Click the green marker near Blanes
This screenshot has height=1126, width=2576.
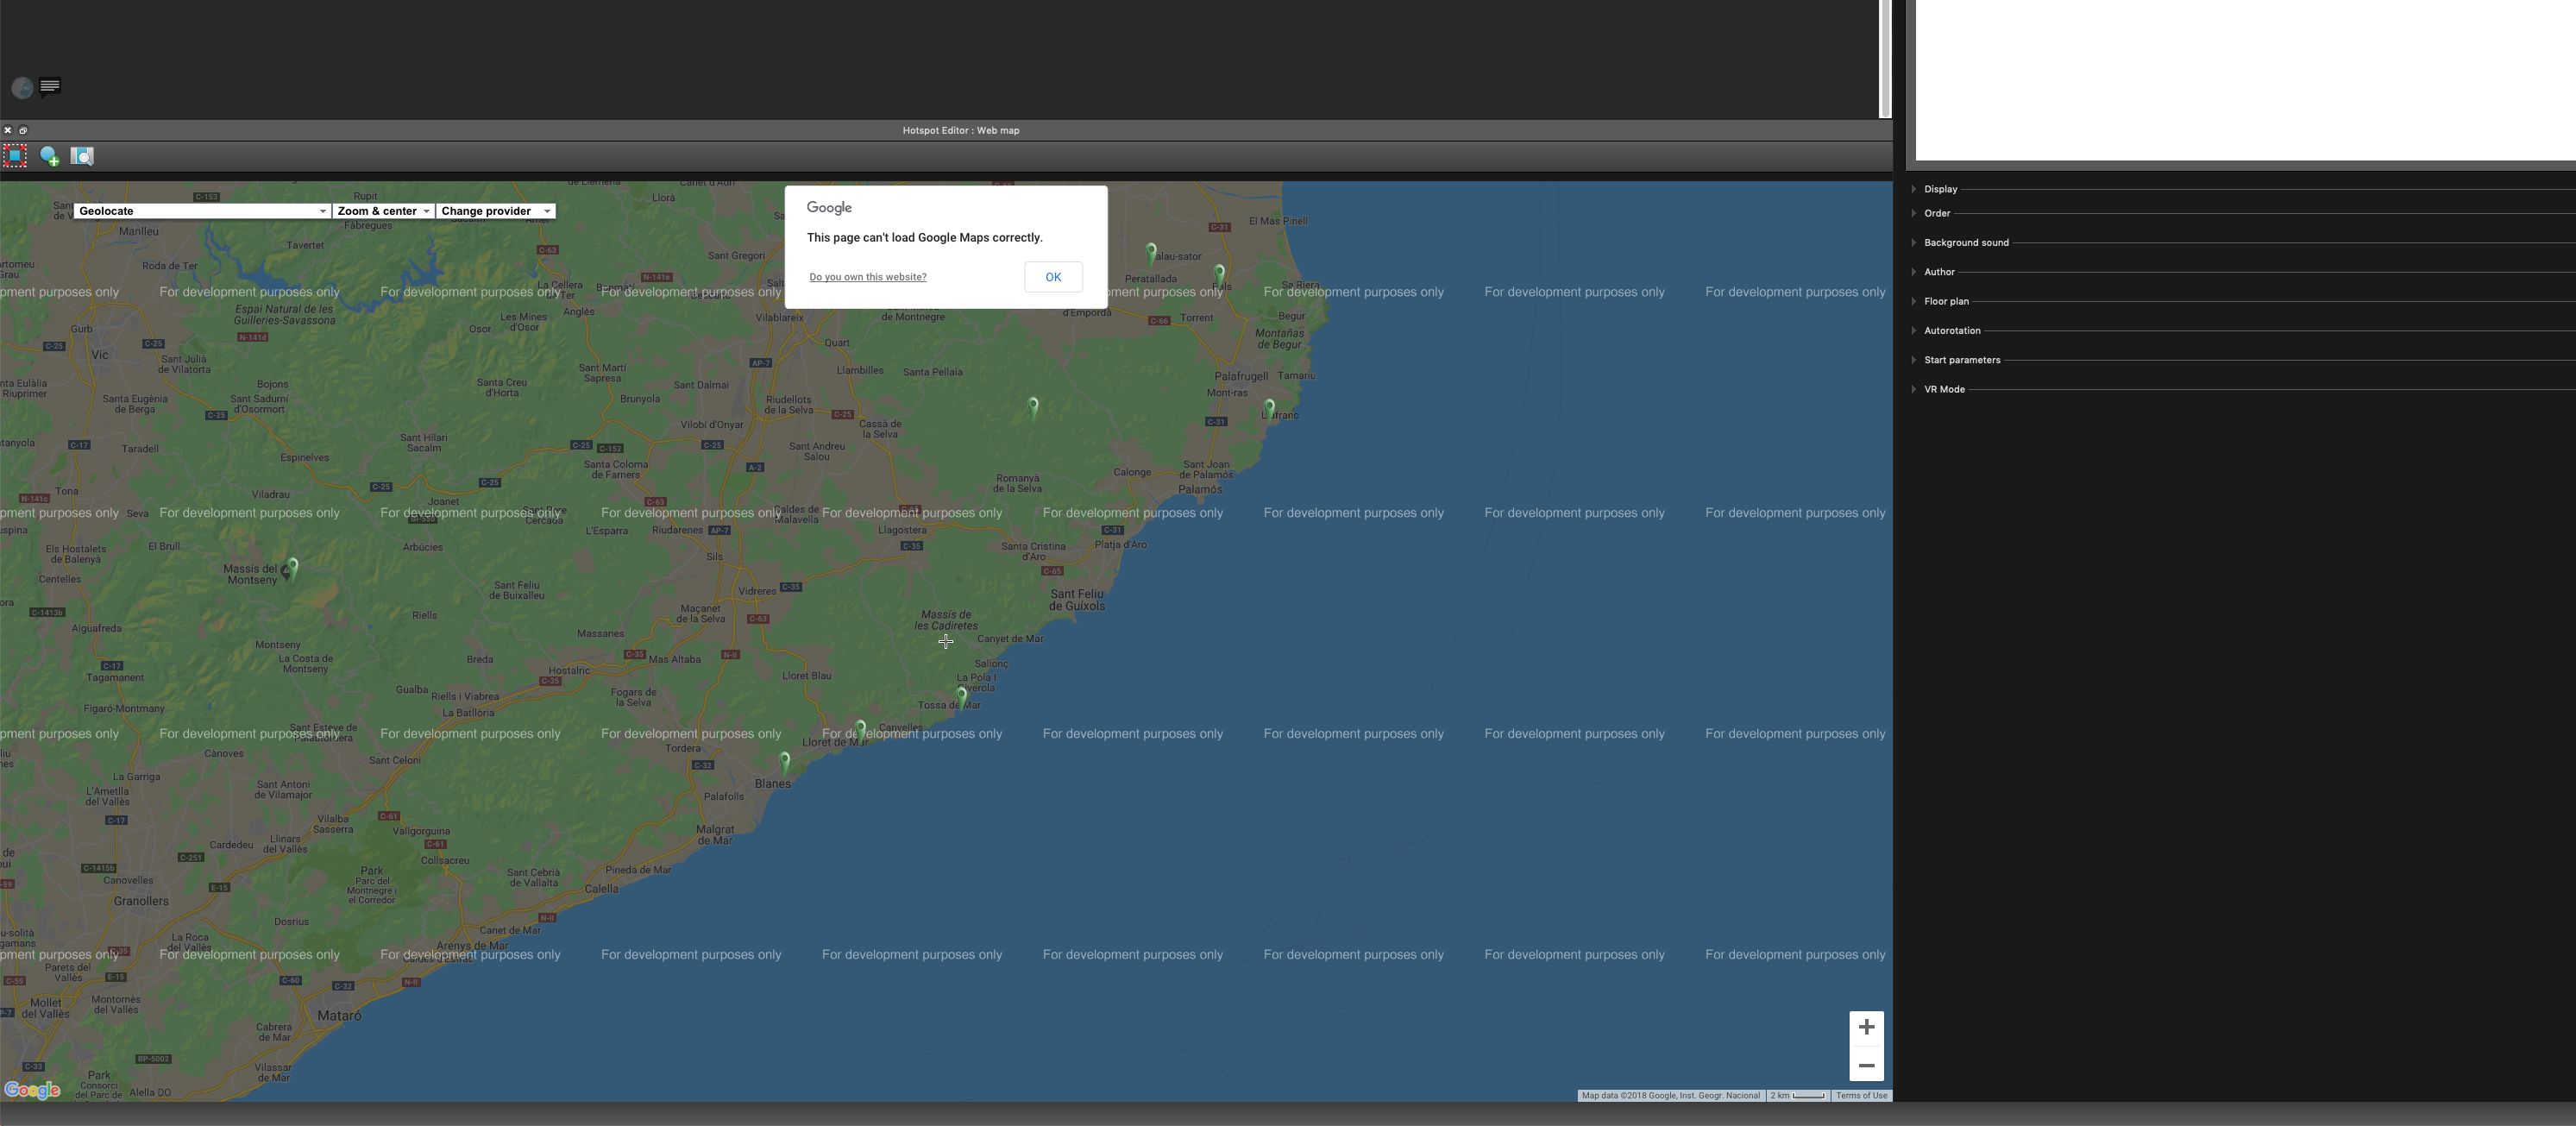click(x=785, y=762)
